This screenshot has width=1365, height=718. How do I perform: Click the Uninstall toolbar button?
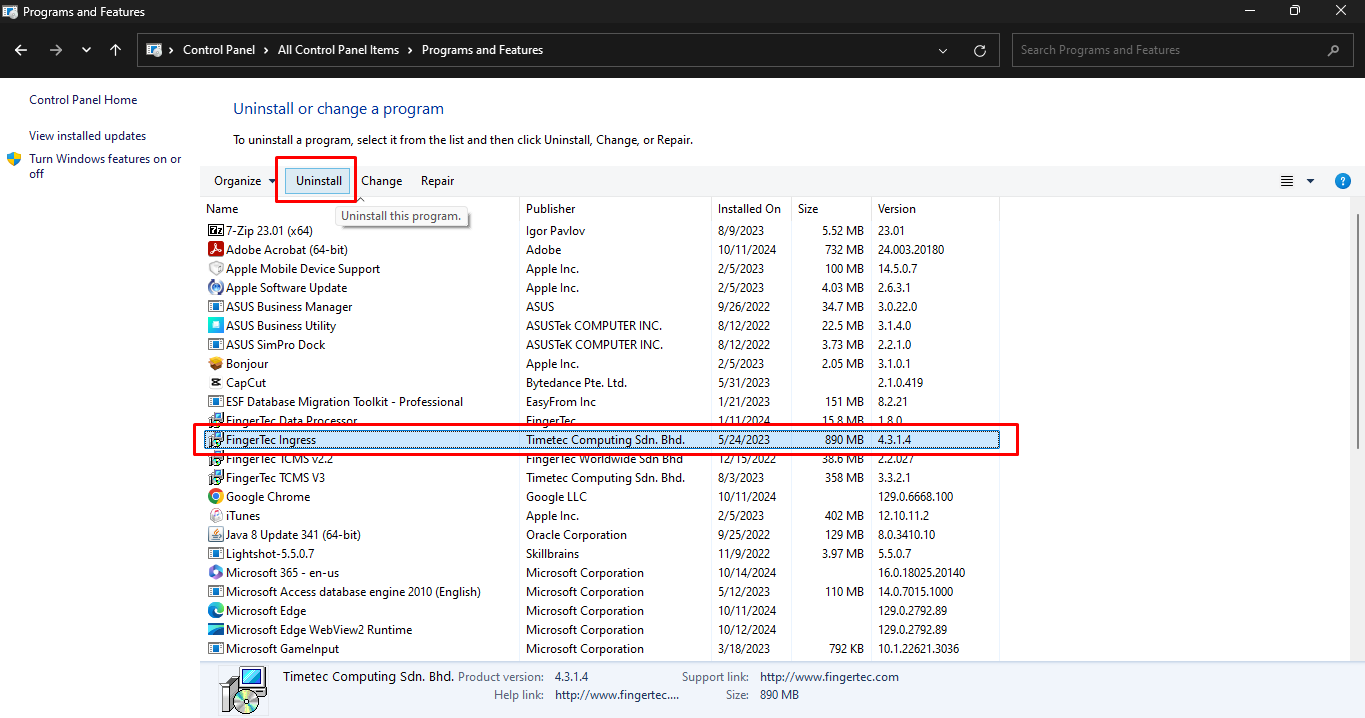(319, 181)
